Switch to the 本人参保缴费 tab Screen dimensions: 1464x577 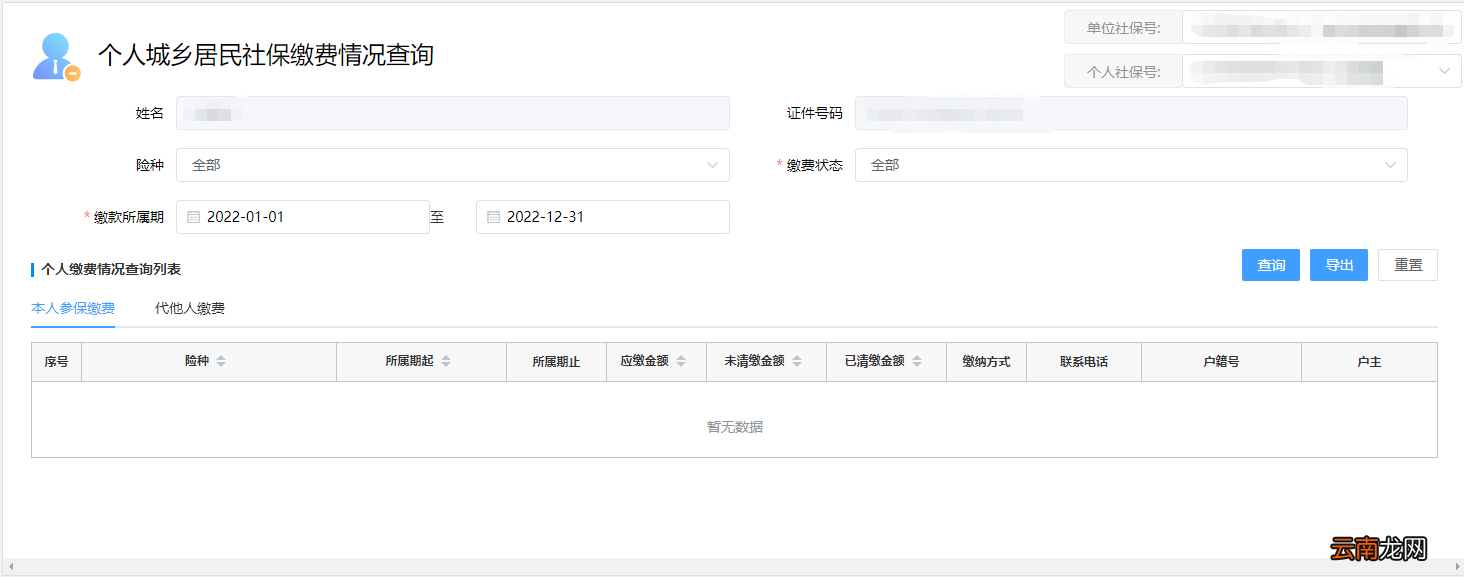click(x=73, y=308)
